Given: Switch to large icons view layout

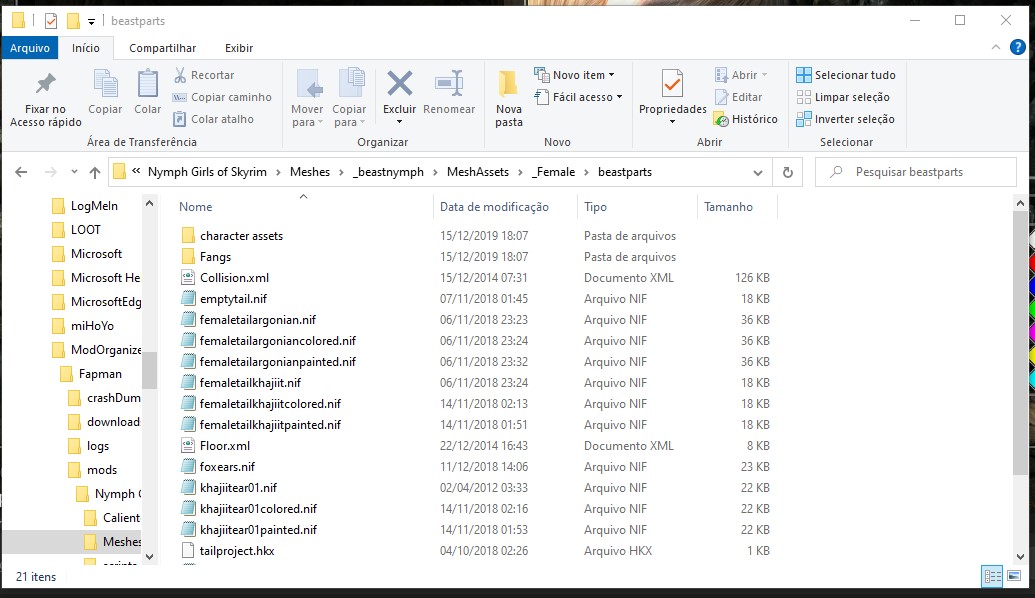Looking at the screenshot, I should [1013, 576].
